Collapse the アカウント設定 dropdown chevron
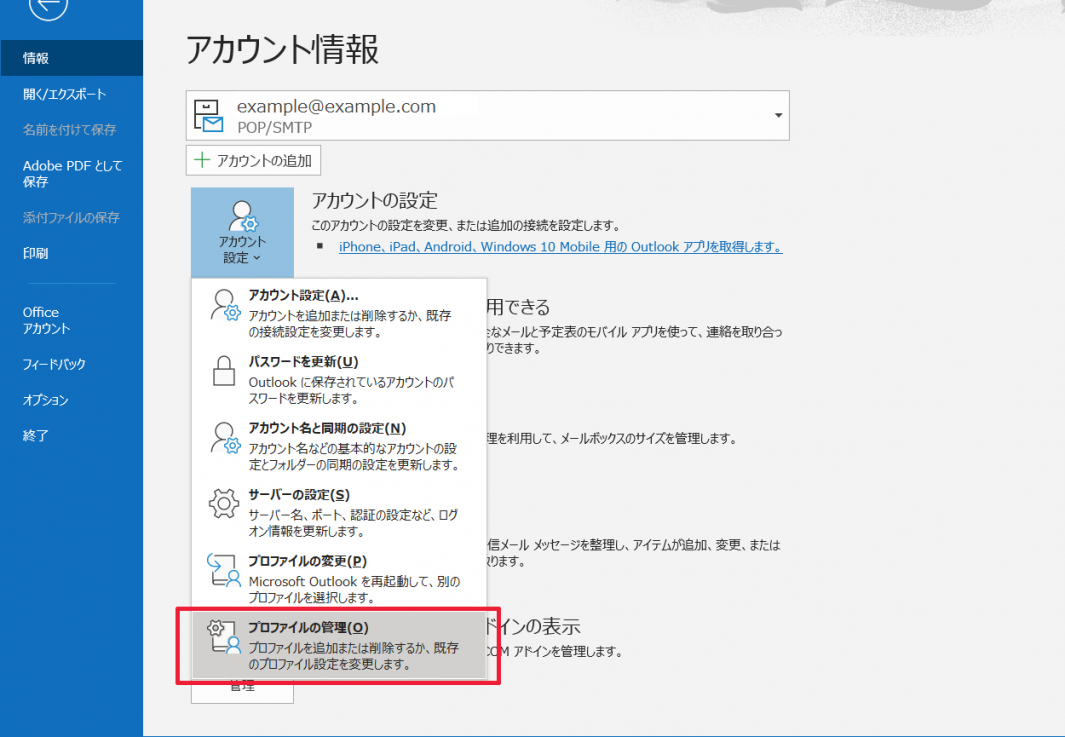The height and width of the screenshot is (737, 1065). 258,258
